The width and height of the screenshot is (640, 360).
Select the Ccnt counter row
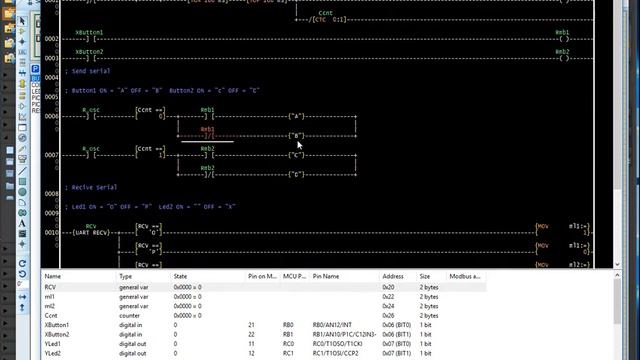pyautogui.click(x=264, y=316)
